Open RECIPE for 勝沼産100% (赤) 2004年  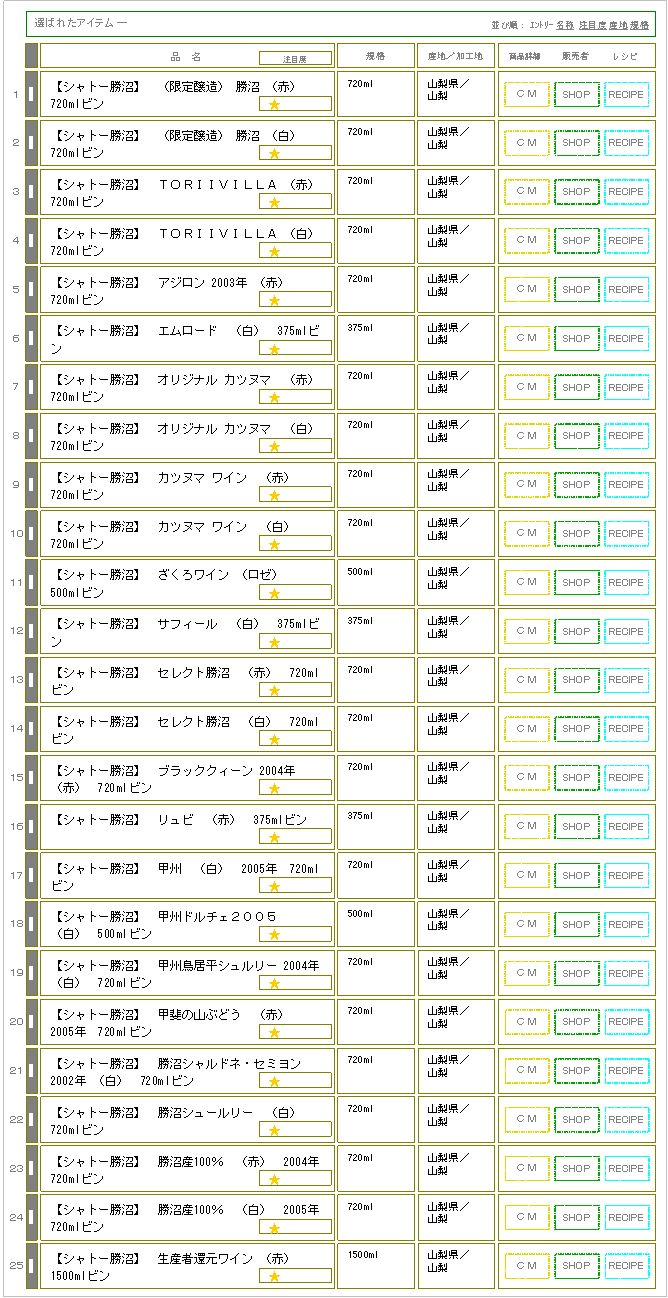point(627,1168)
